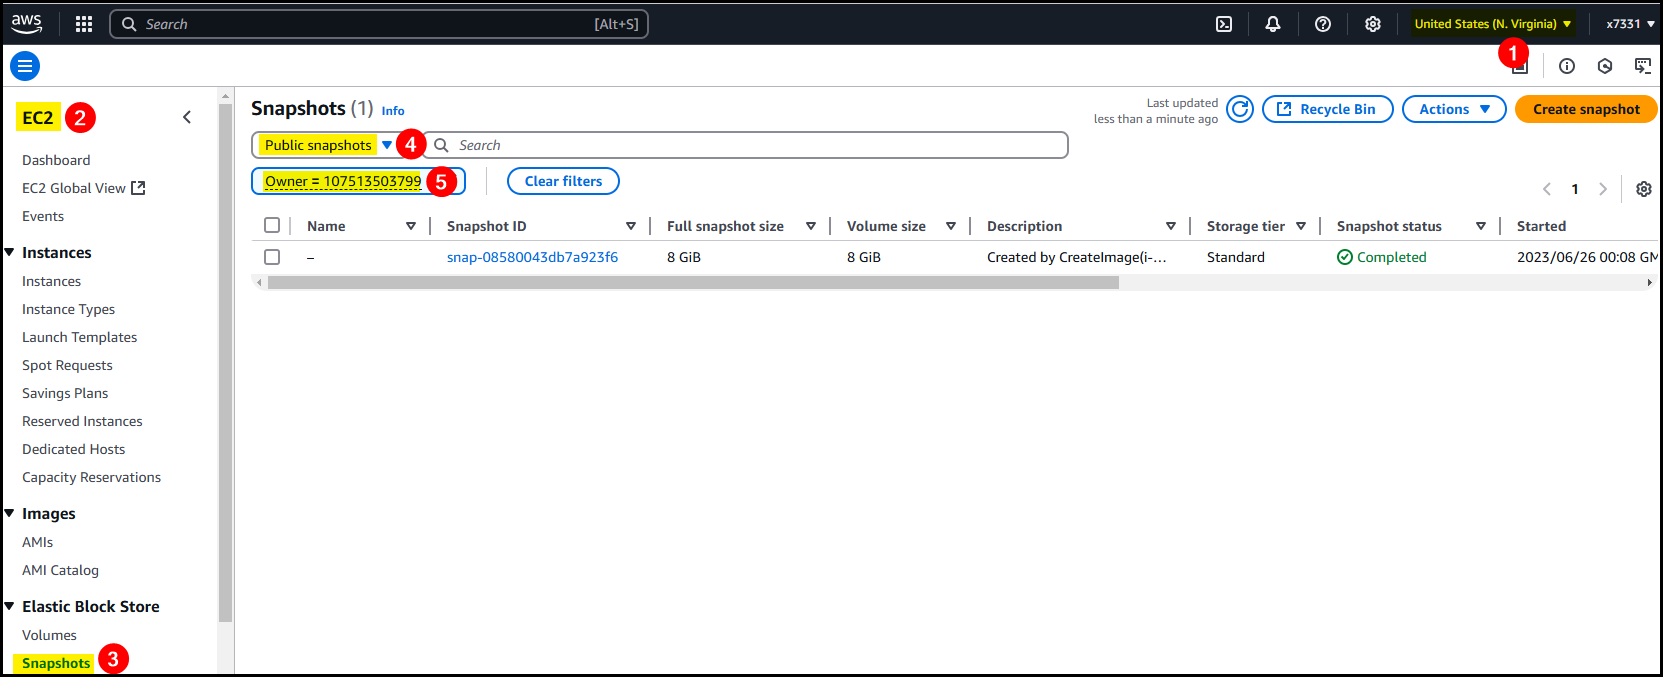Open the AWS home logo

coord(27,23)
